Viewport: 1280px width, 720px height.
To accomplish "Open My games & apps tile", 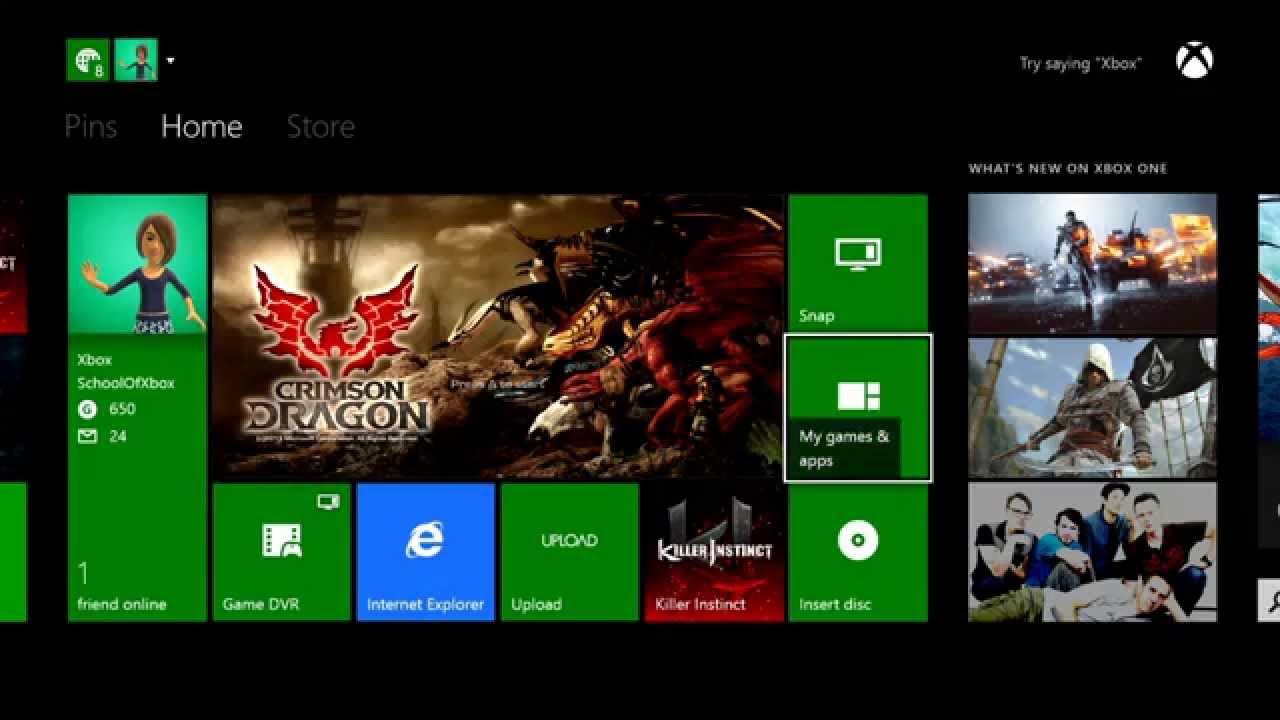I will tap(858, 408).
